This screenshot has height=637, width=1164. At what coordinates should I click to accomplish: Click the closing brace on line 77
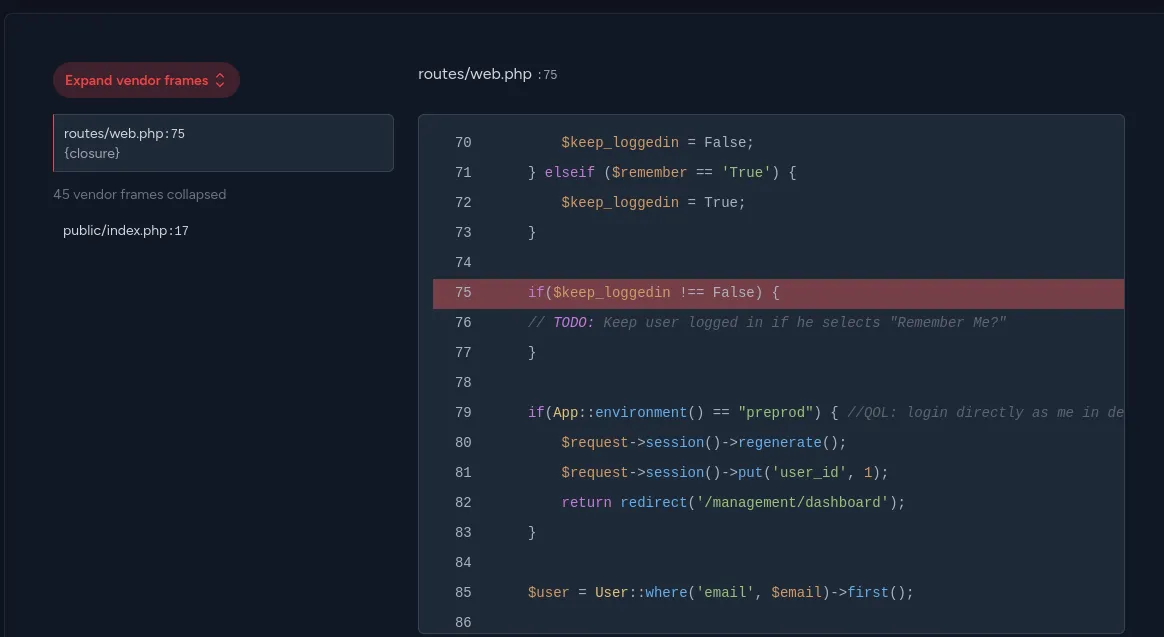[532, 353]
